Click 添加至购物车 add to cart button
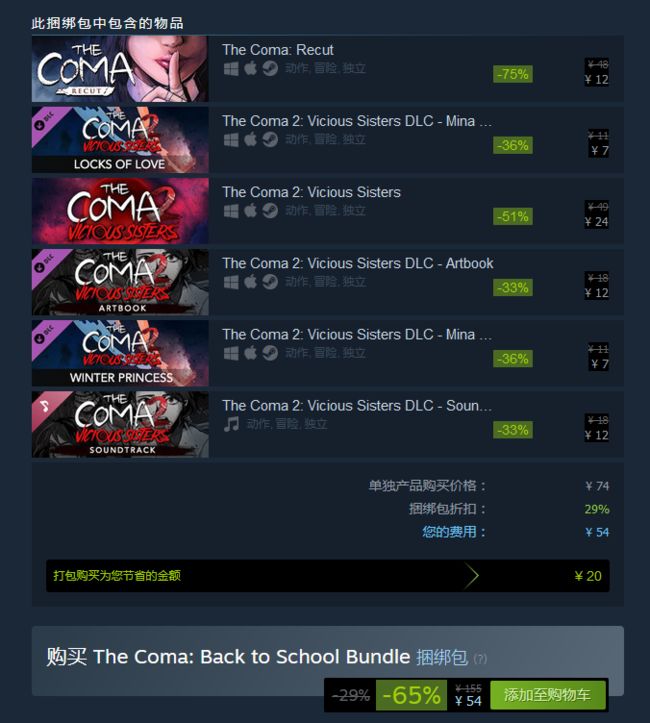Viewport: 650px width, 723px height. tap(548, 695)
